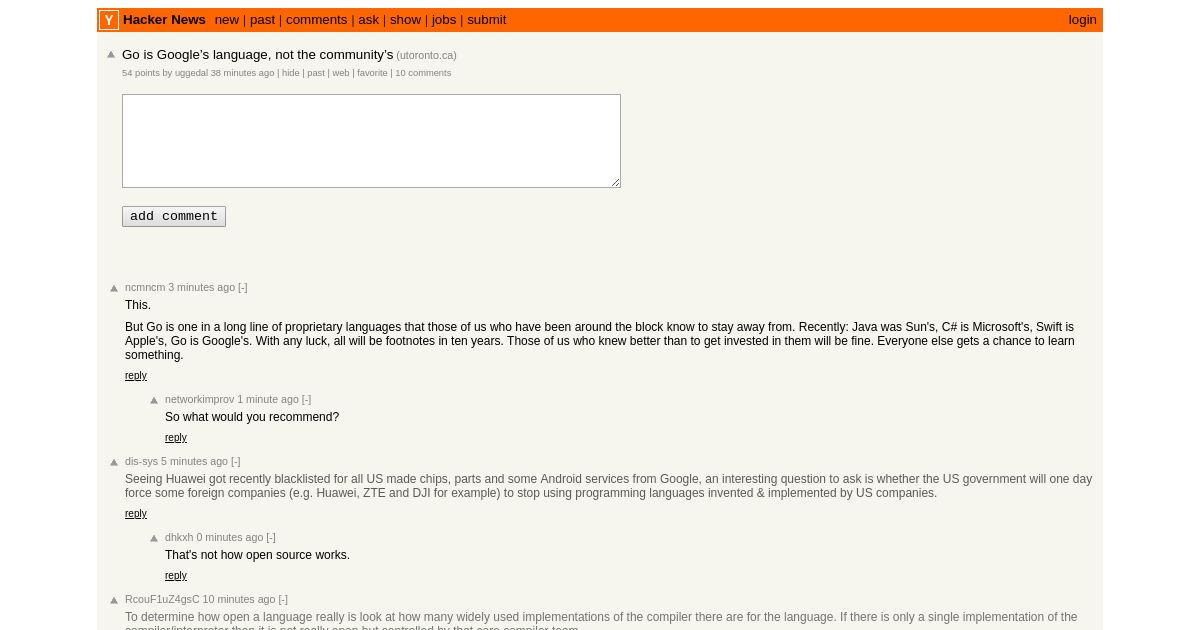Click the Y Combinator logo icon
This screenshot has width=1200, height=630.
point(109,20)
